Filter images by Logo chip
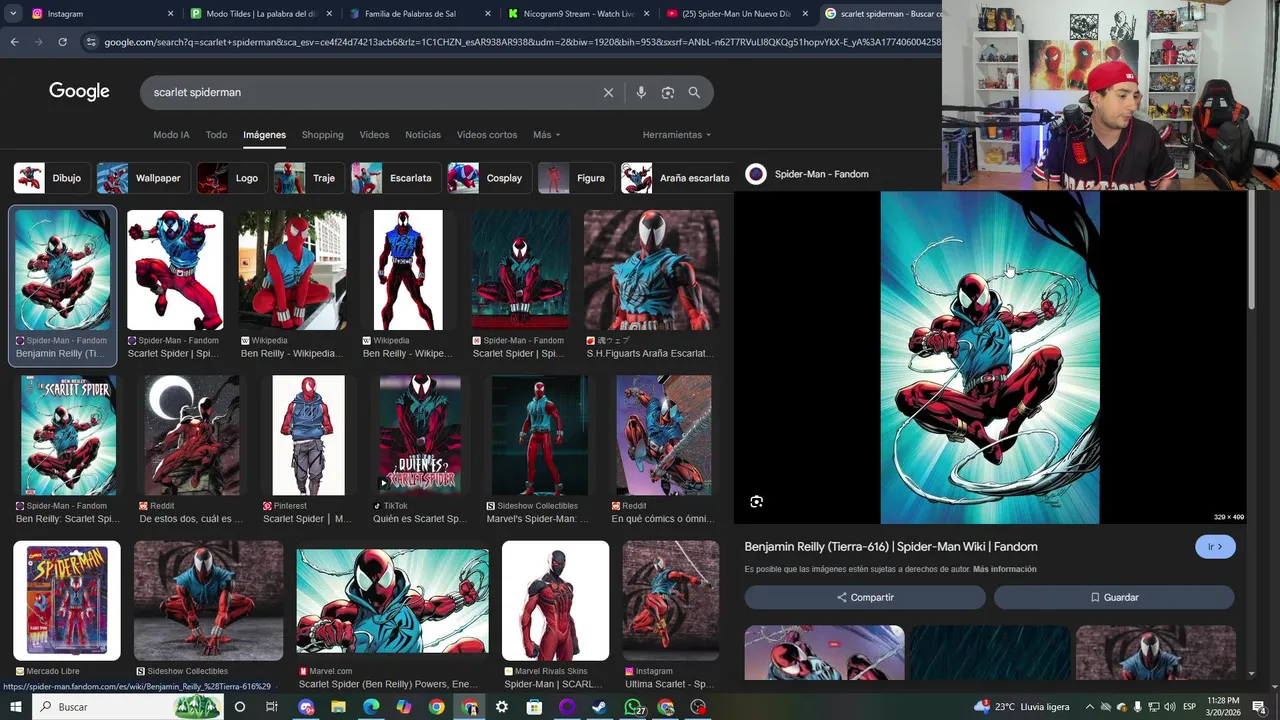1280x720 pixels. click(x=232, y=178)
